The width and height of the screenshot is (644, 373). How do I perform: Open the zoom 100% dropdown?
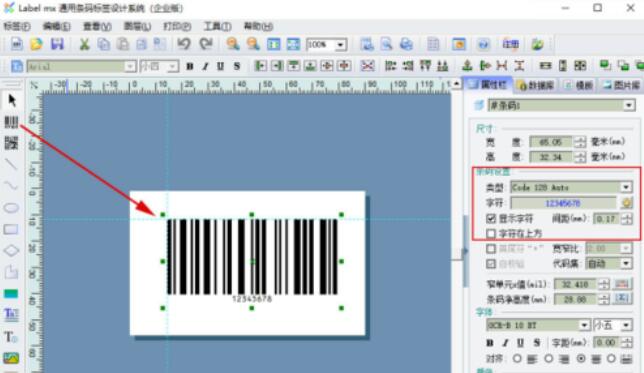point(340,44)
